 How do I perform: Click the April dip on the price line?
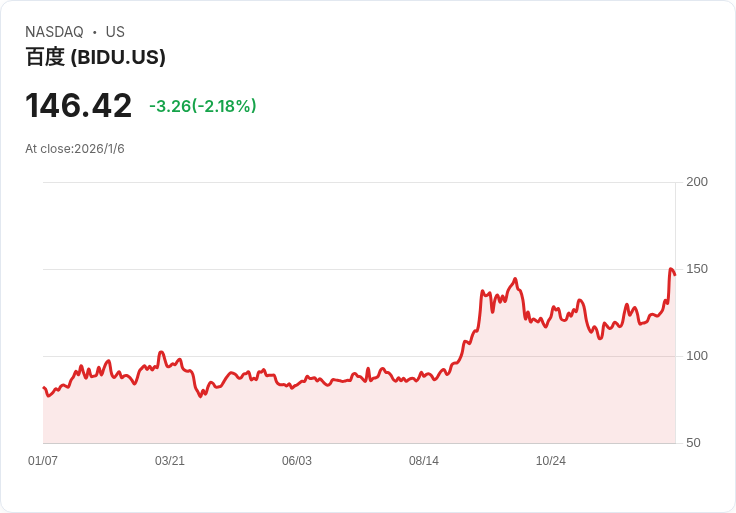(x=200, y=397)
